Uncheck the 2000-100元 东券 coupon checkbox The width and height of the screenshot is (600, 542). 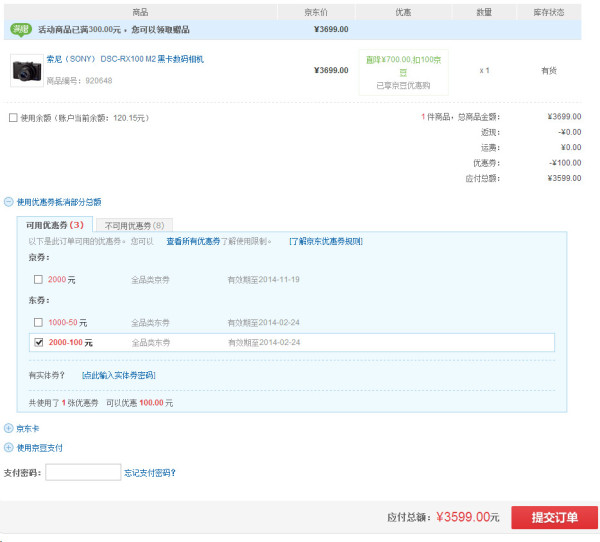click(x=39, y=342)
